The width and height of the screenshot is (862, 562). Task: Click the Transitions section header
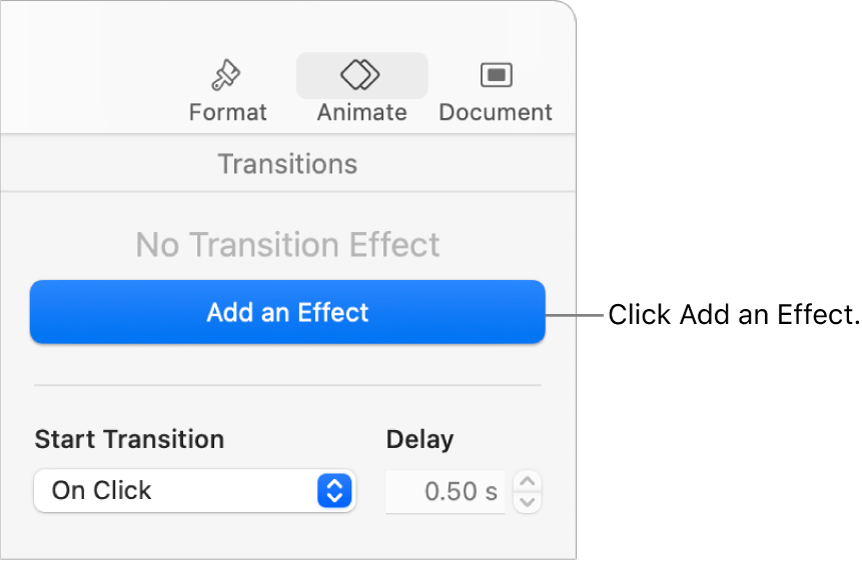click(288, 164)
